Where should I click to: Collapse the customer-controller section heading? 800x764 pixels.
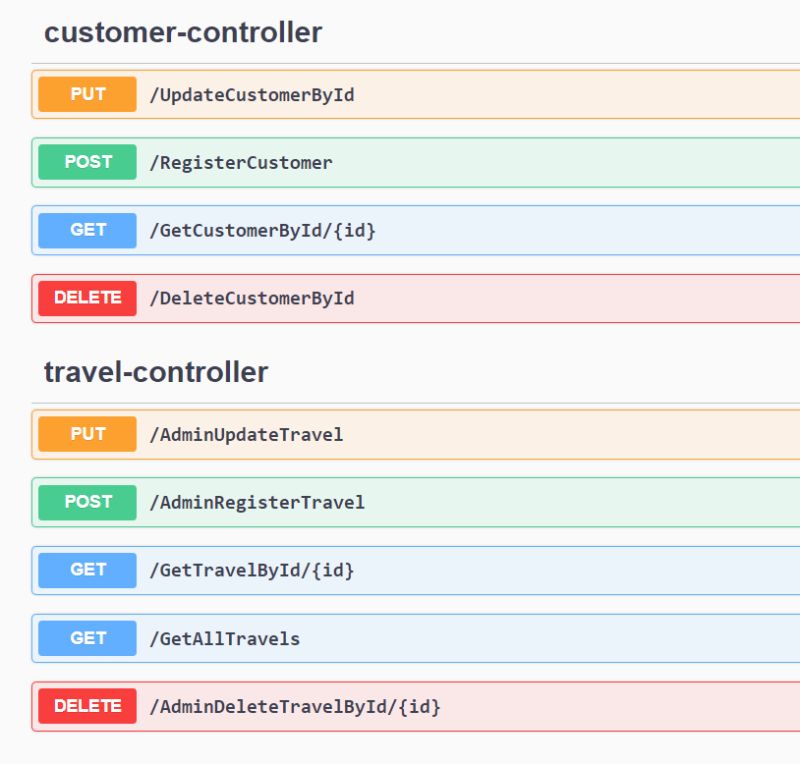click(x=183, y=32)
